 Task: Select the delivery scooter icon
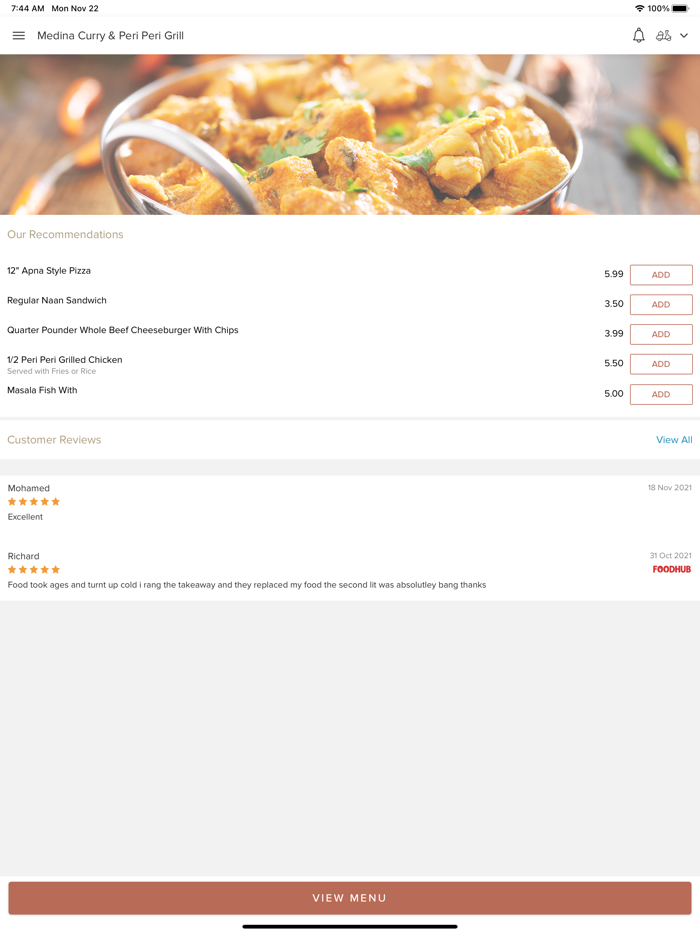[x=665, y=35]
